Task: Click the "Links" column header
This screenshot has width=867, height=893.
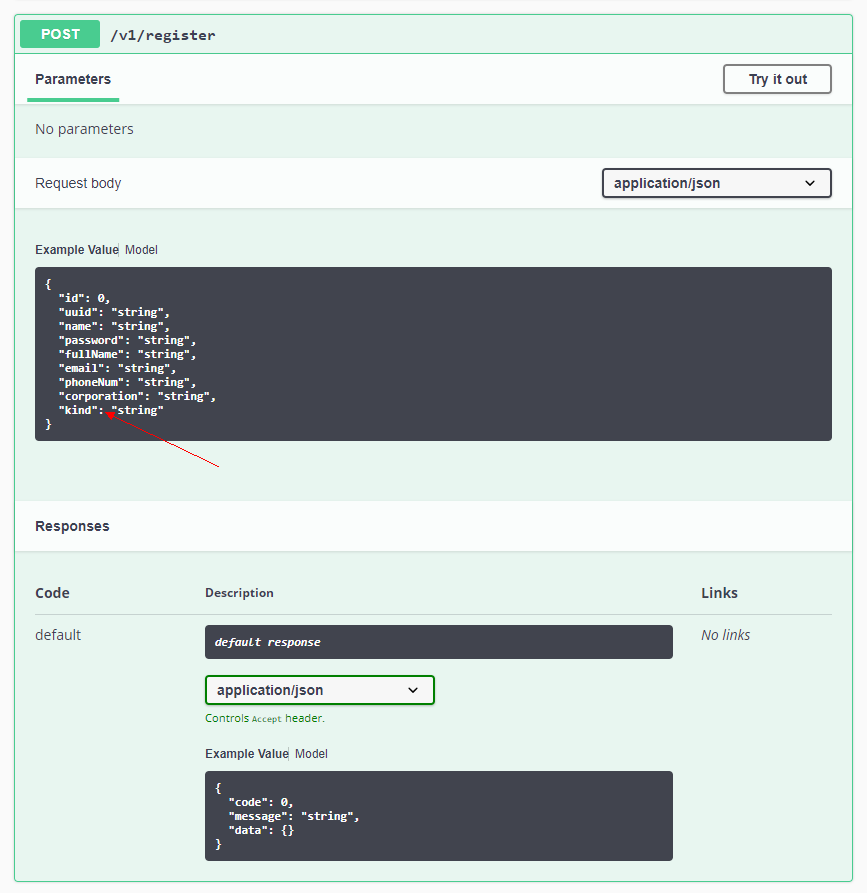Action: 719,593
